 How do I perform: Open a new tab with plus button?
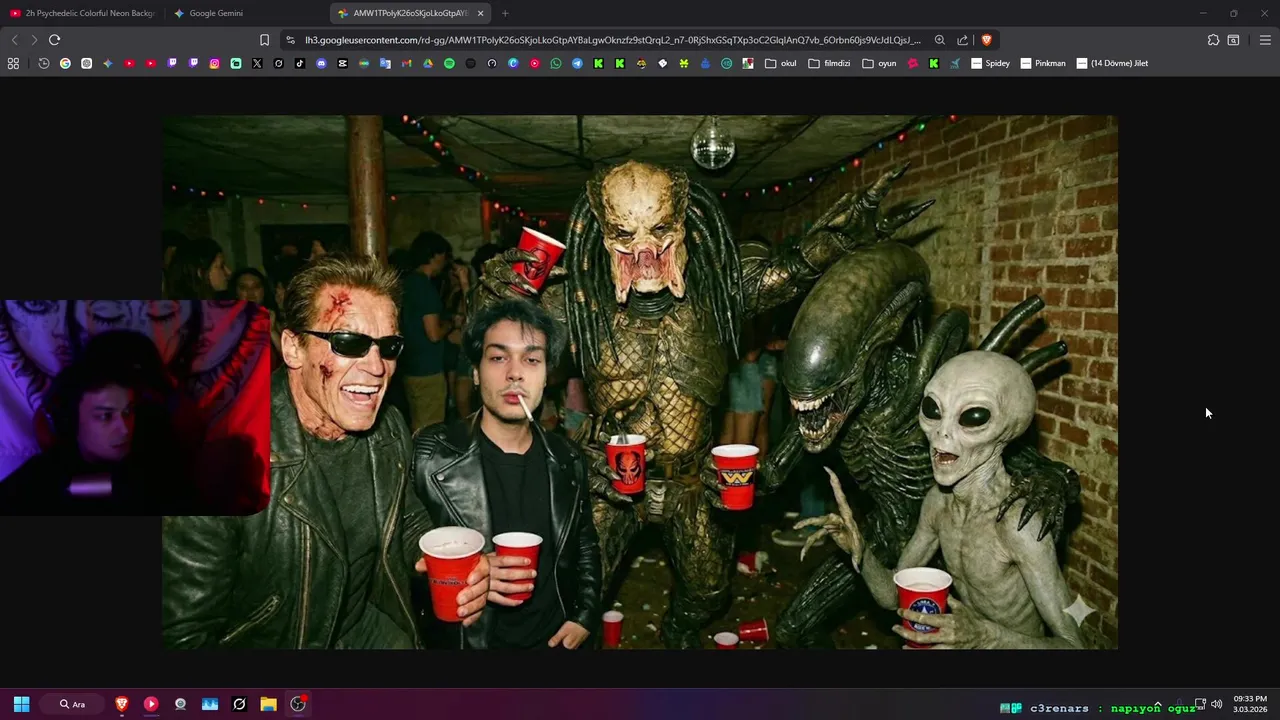click(505, 13)
